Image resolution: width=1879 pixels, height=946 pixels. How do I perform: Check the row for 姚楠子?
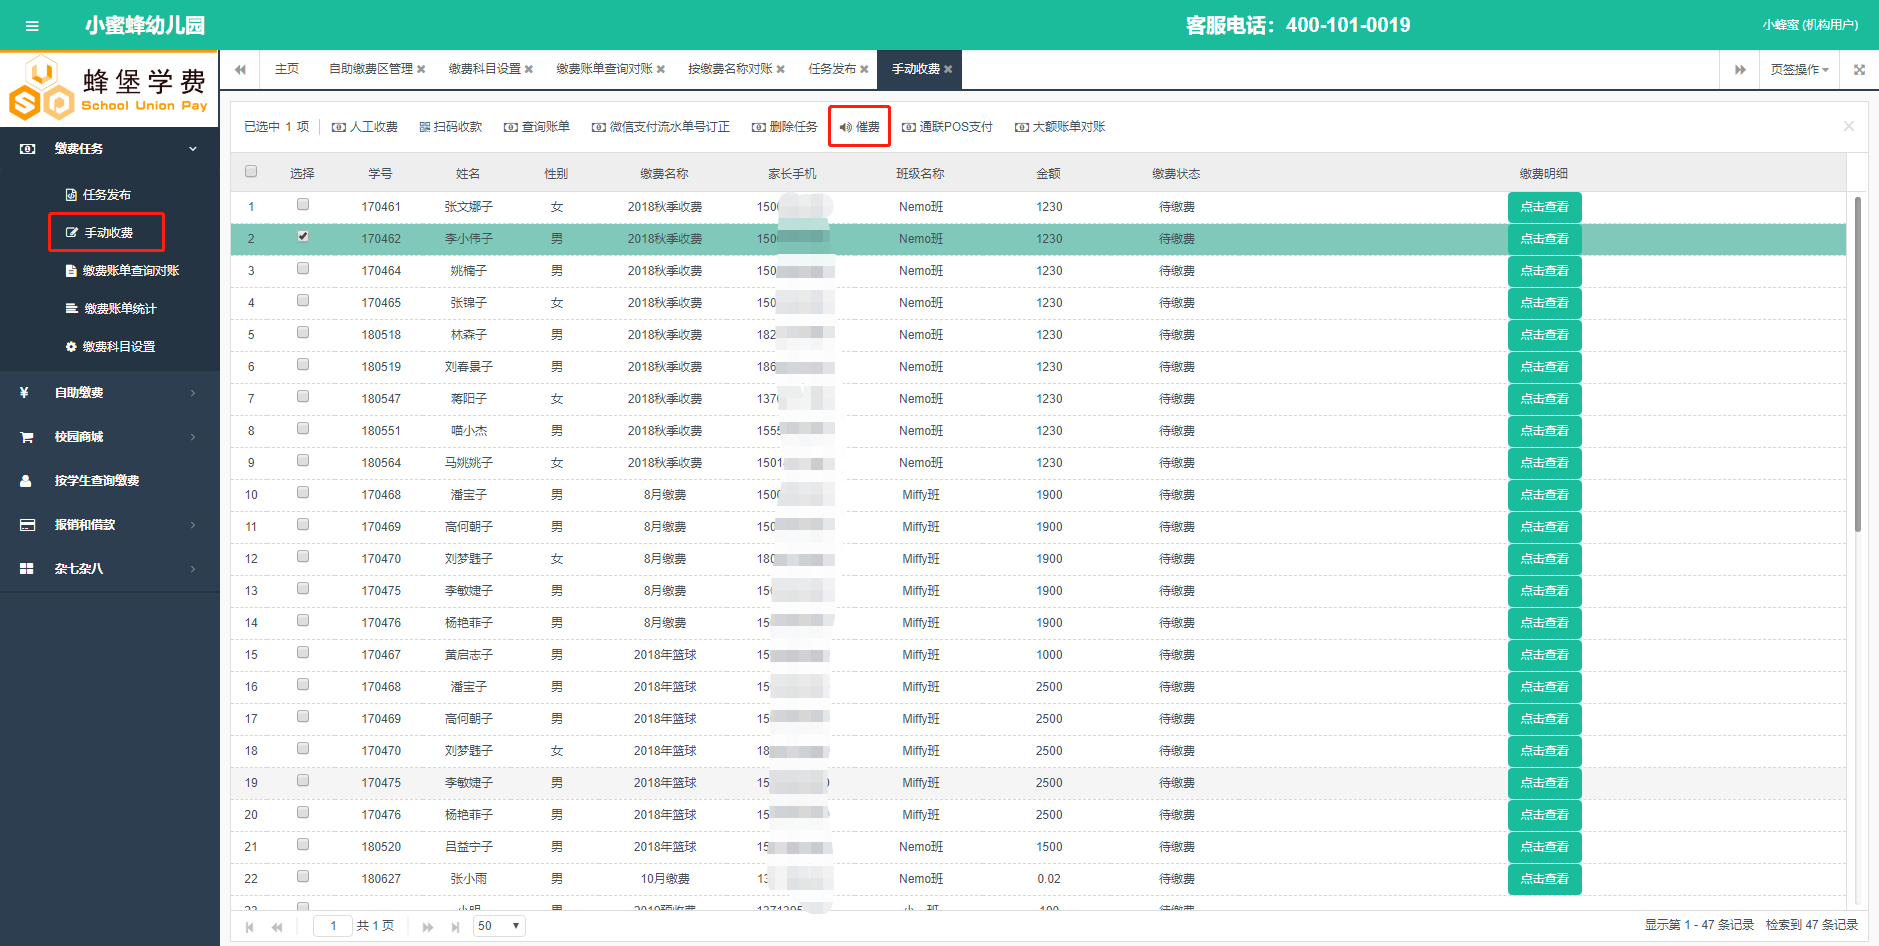pos(303,269)
